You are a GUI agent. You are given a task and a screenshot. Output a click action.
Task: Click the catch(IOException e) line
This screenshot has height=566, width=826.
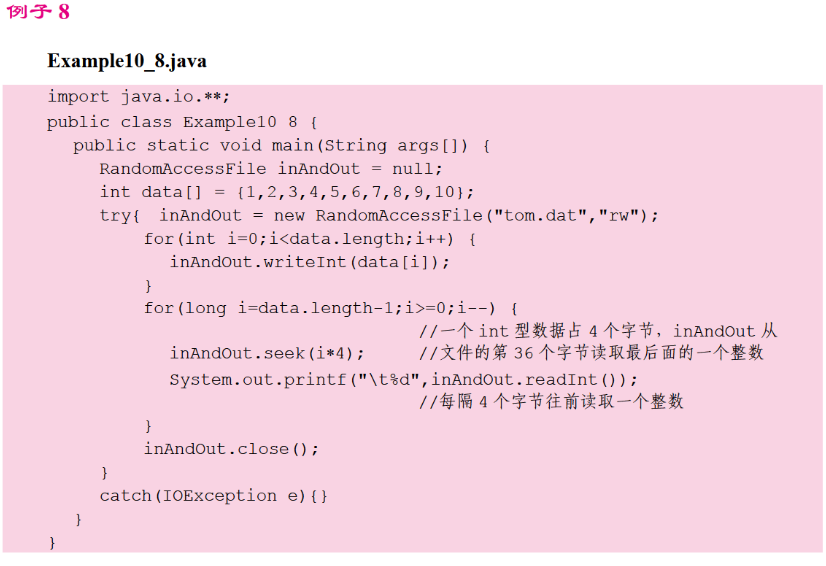click(x=213, y=496)
